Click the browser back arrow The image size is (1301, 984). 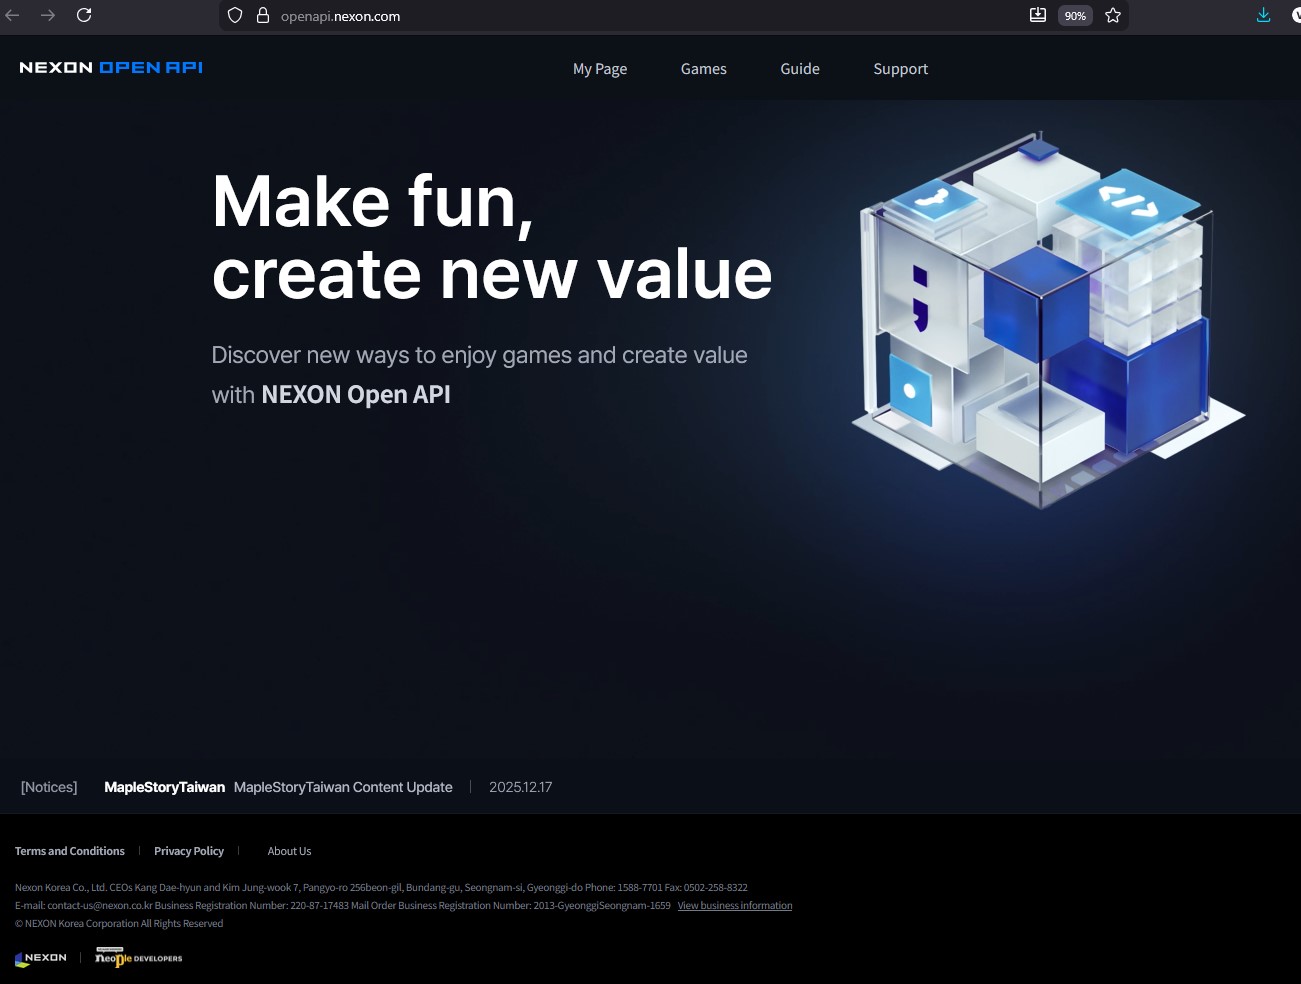pyautogui.click(x=13, y=15)
